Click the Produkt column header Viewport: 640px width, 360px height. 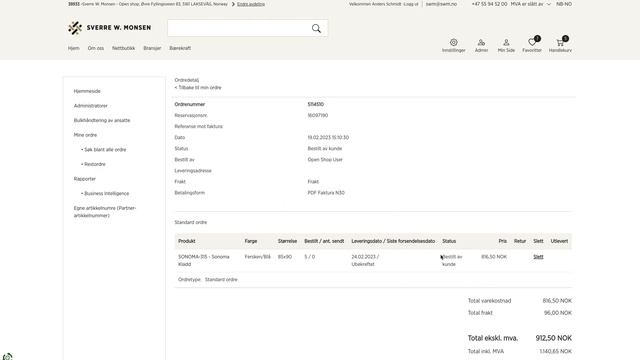187,241
